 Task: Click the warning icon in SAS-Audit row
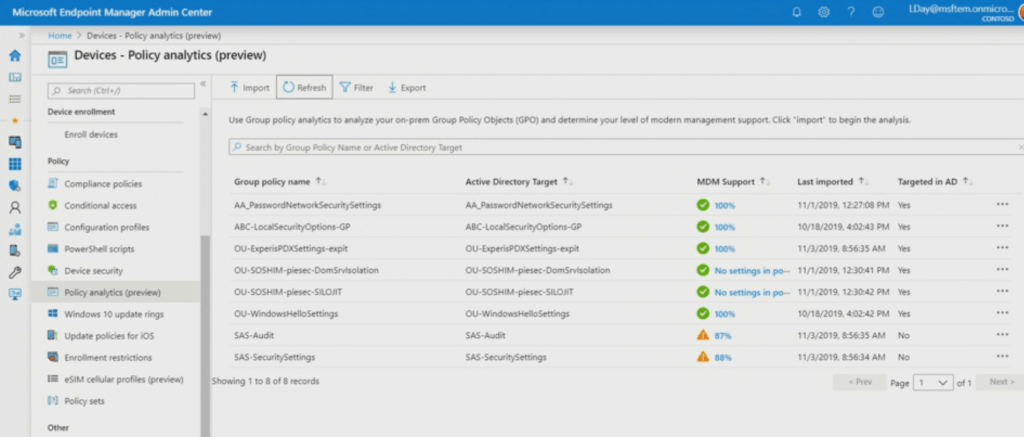[x=703, y=335]
